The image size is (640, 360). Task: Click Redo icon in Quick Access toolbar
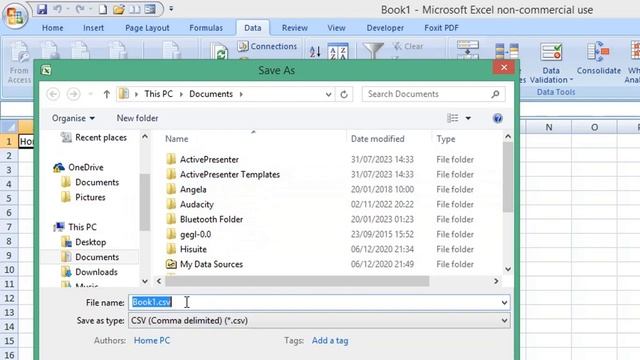pyautogui.click(x=80, y=9)
